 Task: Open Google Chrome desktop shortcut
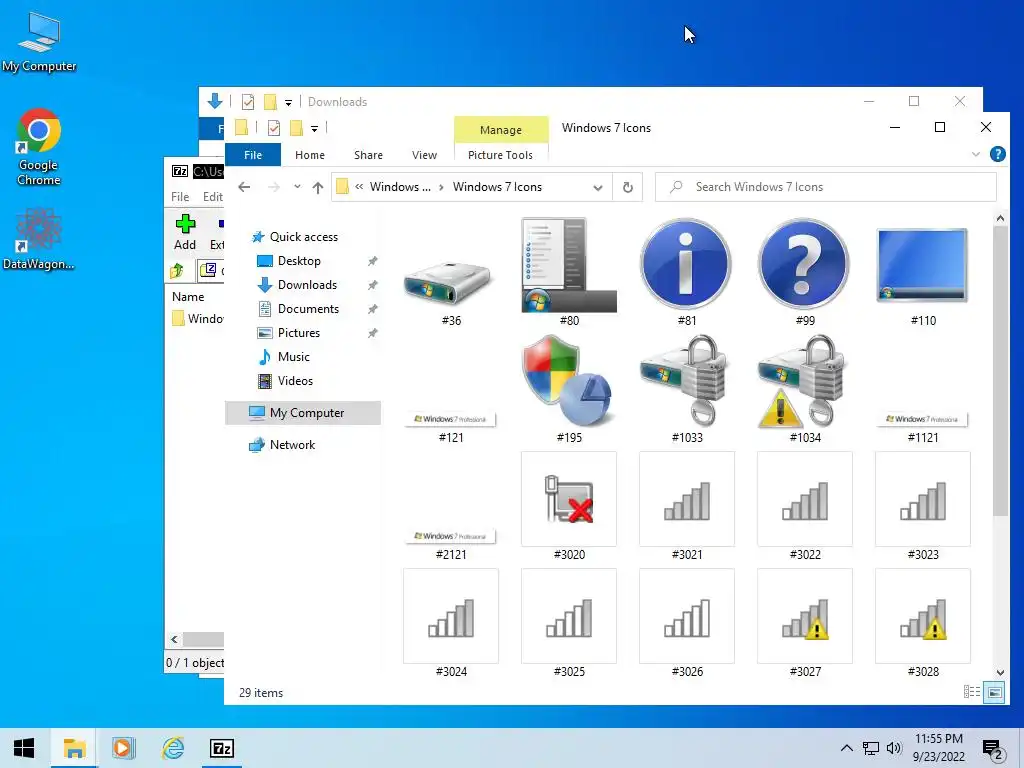[39, 148]
